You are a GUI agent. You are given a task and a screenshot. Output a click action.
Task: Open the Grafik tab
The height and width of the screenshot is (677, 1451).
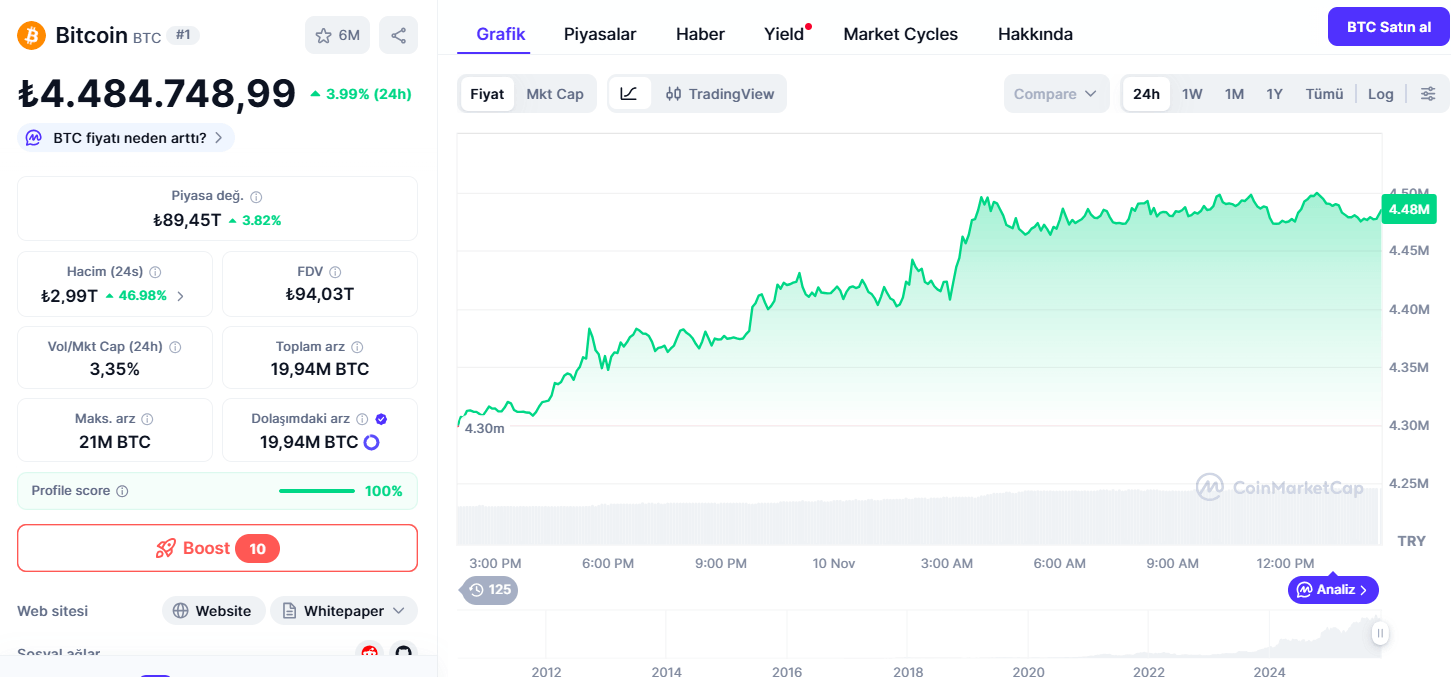[x=501, y=34]
